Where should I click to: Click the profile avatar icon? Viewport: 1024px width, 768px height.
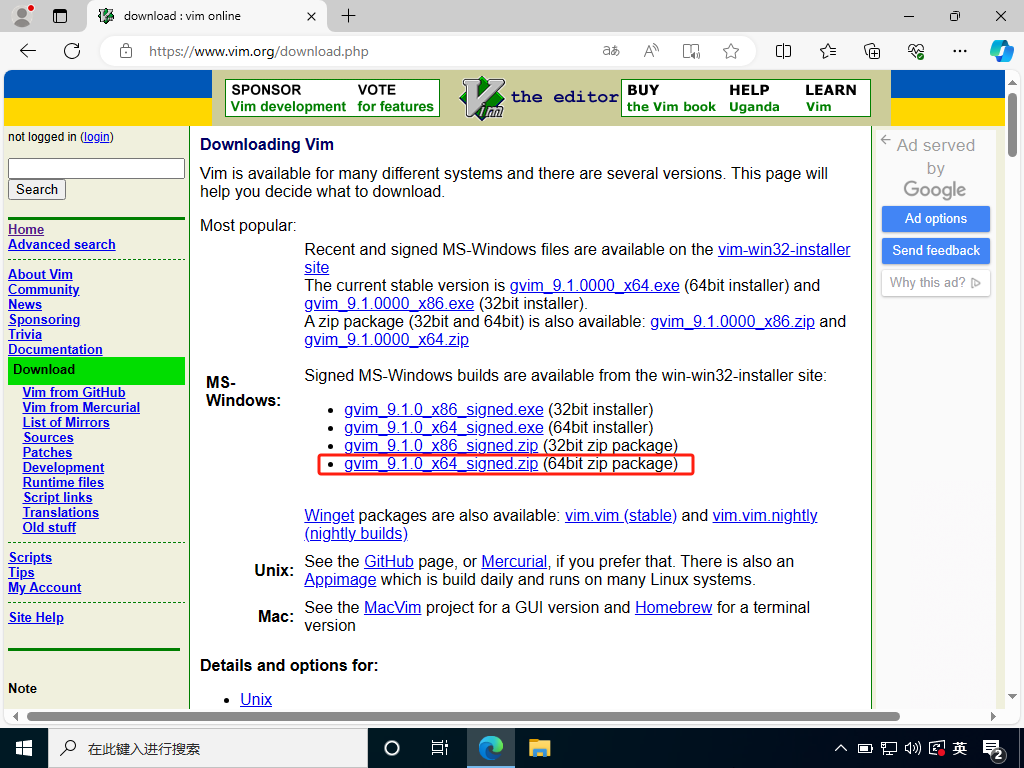click(x=23, y=16)
